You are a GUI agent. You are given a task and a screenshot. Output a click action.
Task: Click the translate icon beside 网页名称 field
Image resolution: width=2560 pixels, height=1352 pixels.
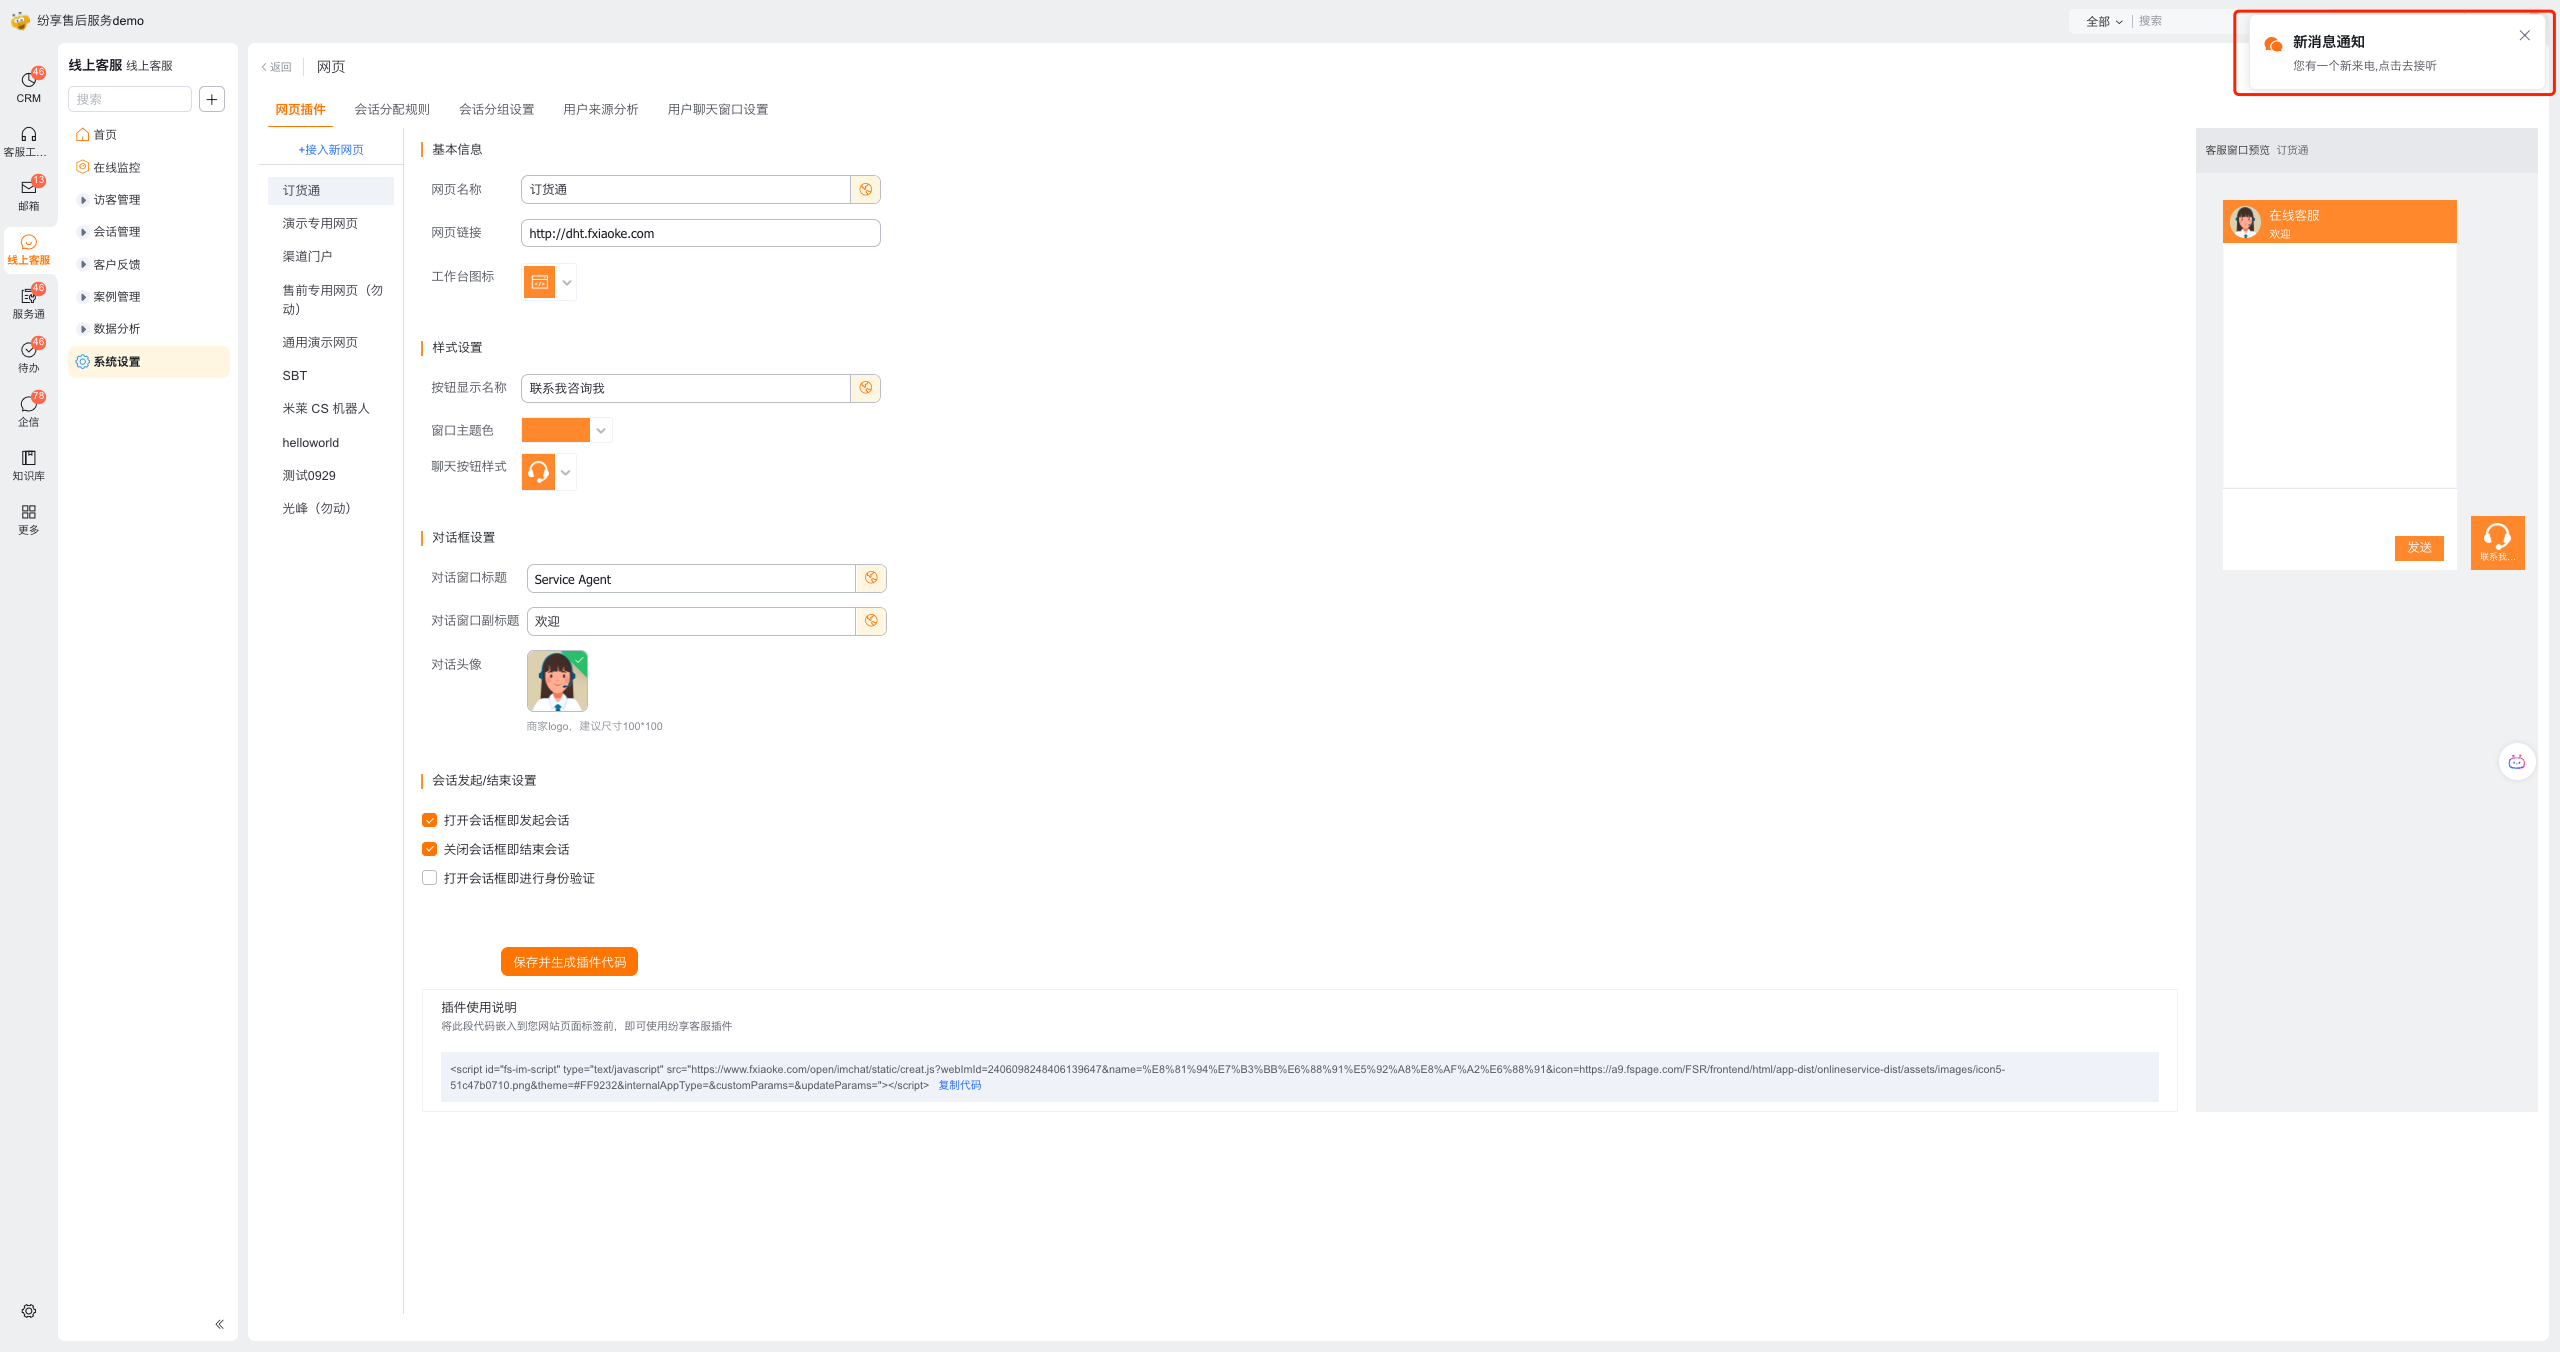865,189
